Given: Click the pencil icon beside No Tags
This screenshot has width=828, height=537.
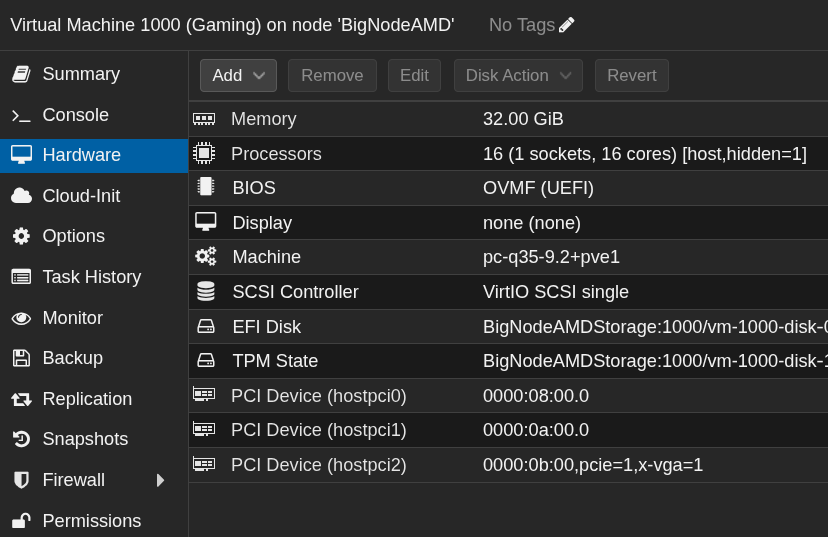Looking at the screenshot, I should (567, 25).
